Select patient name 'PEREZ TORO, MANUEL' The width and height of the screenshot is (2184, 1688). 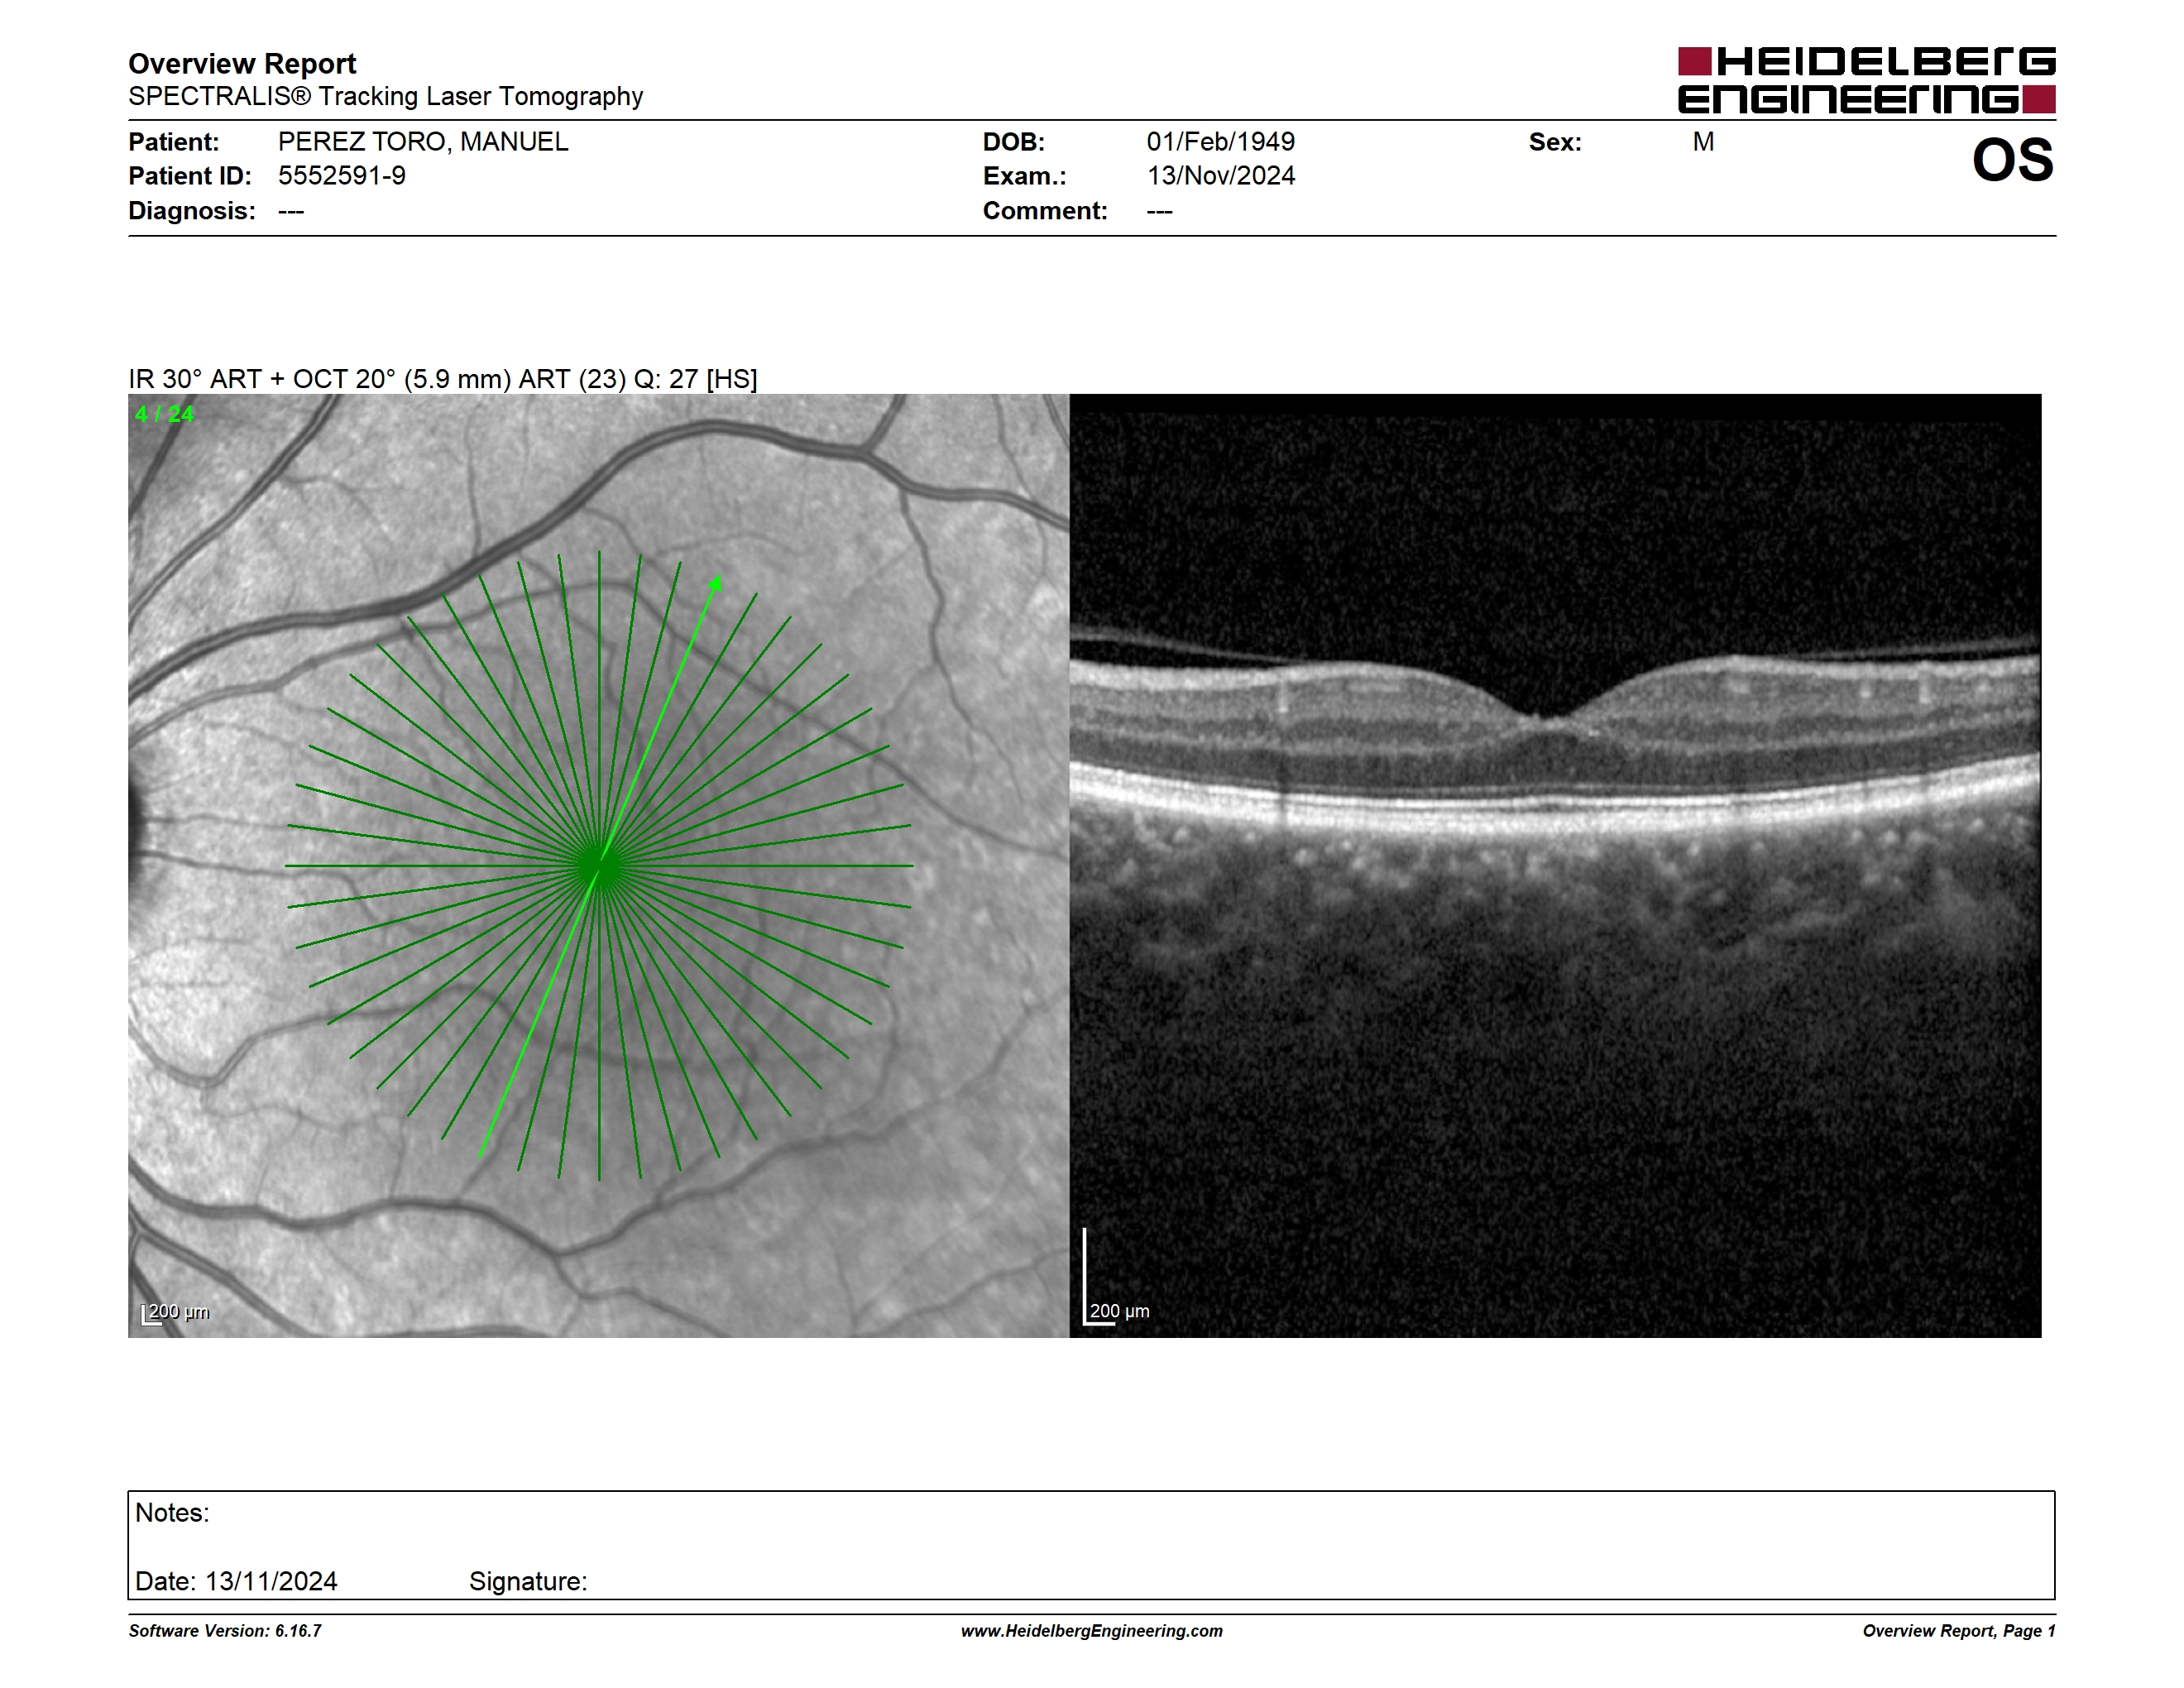423,142
